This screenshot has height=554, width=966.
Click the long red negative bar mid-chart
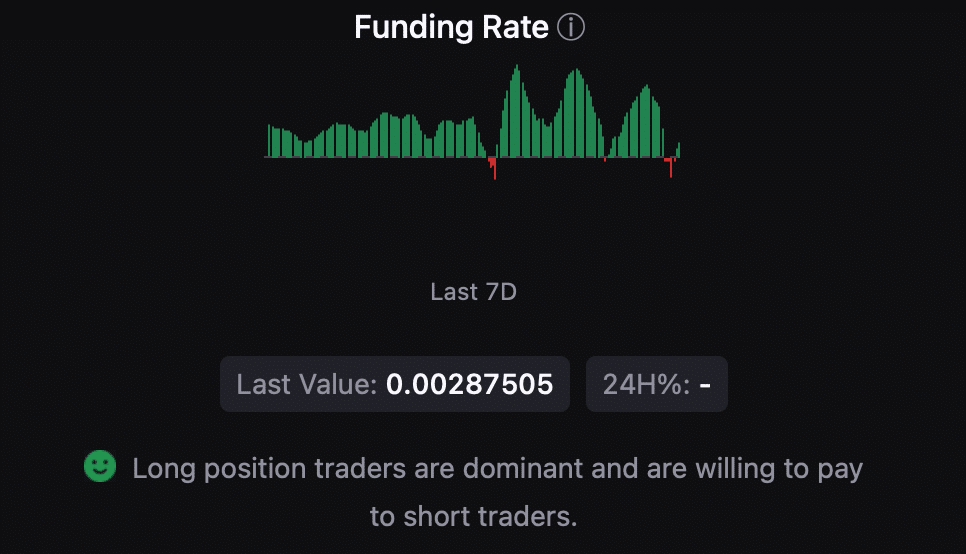click(494, 169)
